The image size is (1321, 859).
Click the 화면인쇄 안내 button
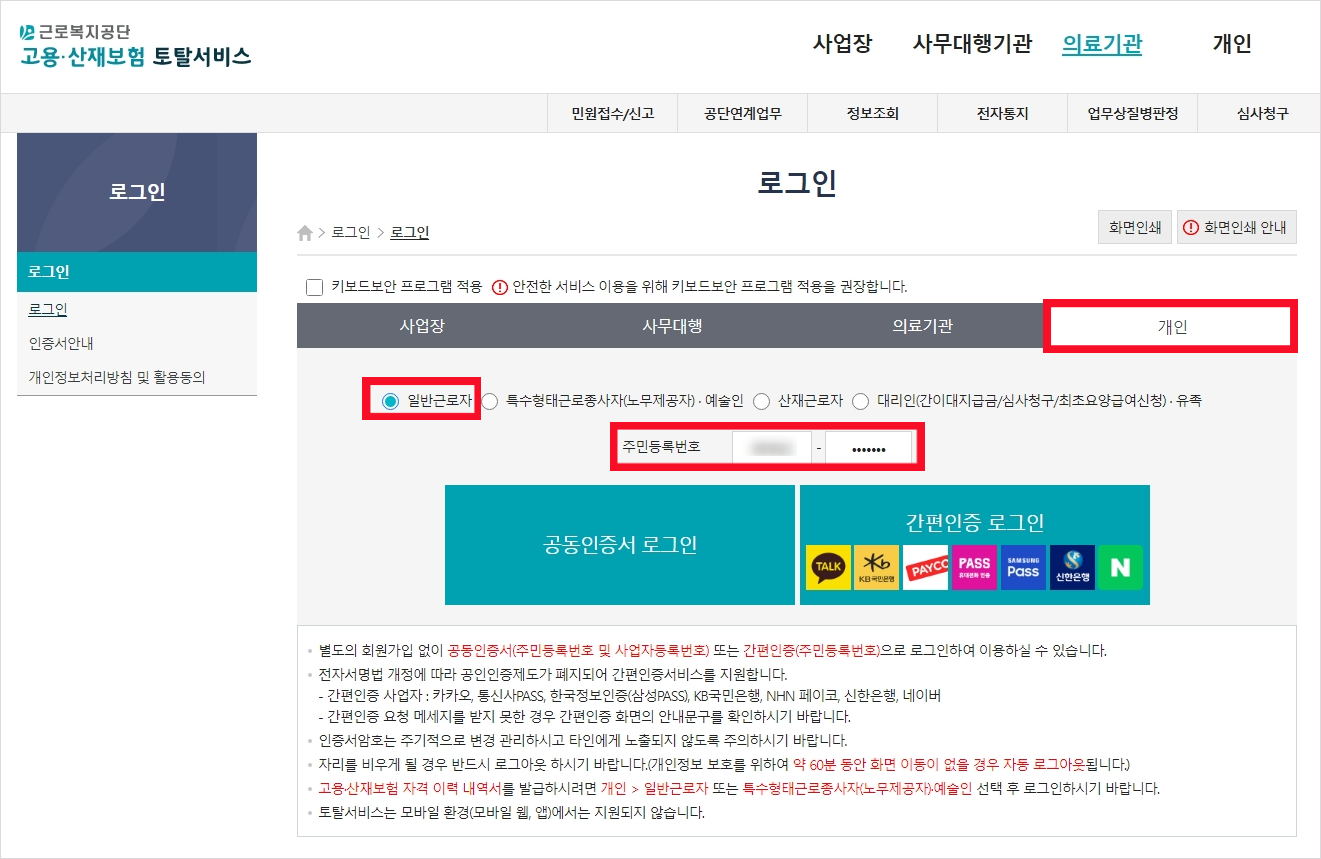point(1237,227)
